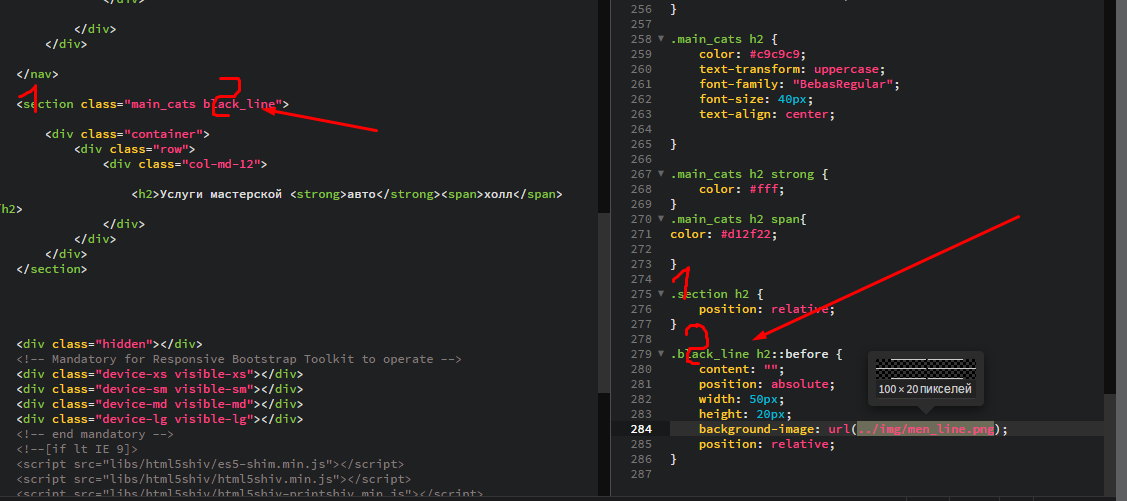
Task: Click the device-md visible-md div line
Action: click(160, 405)
